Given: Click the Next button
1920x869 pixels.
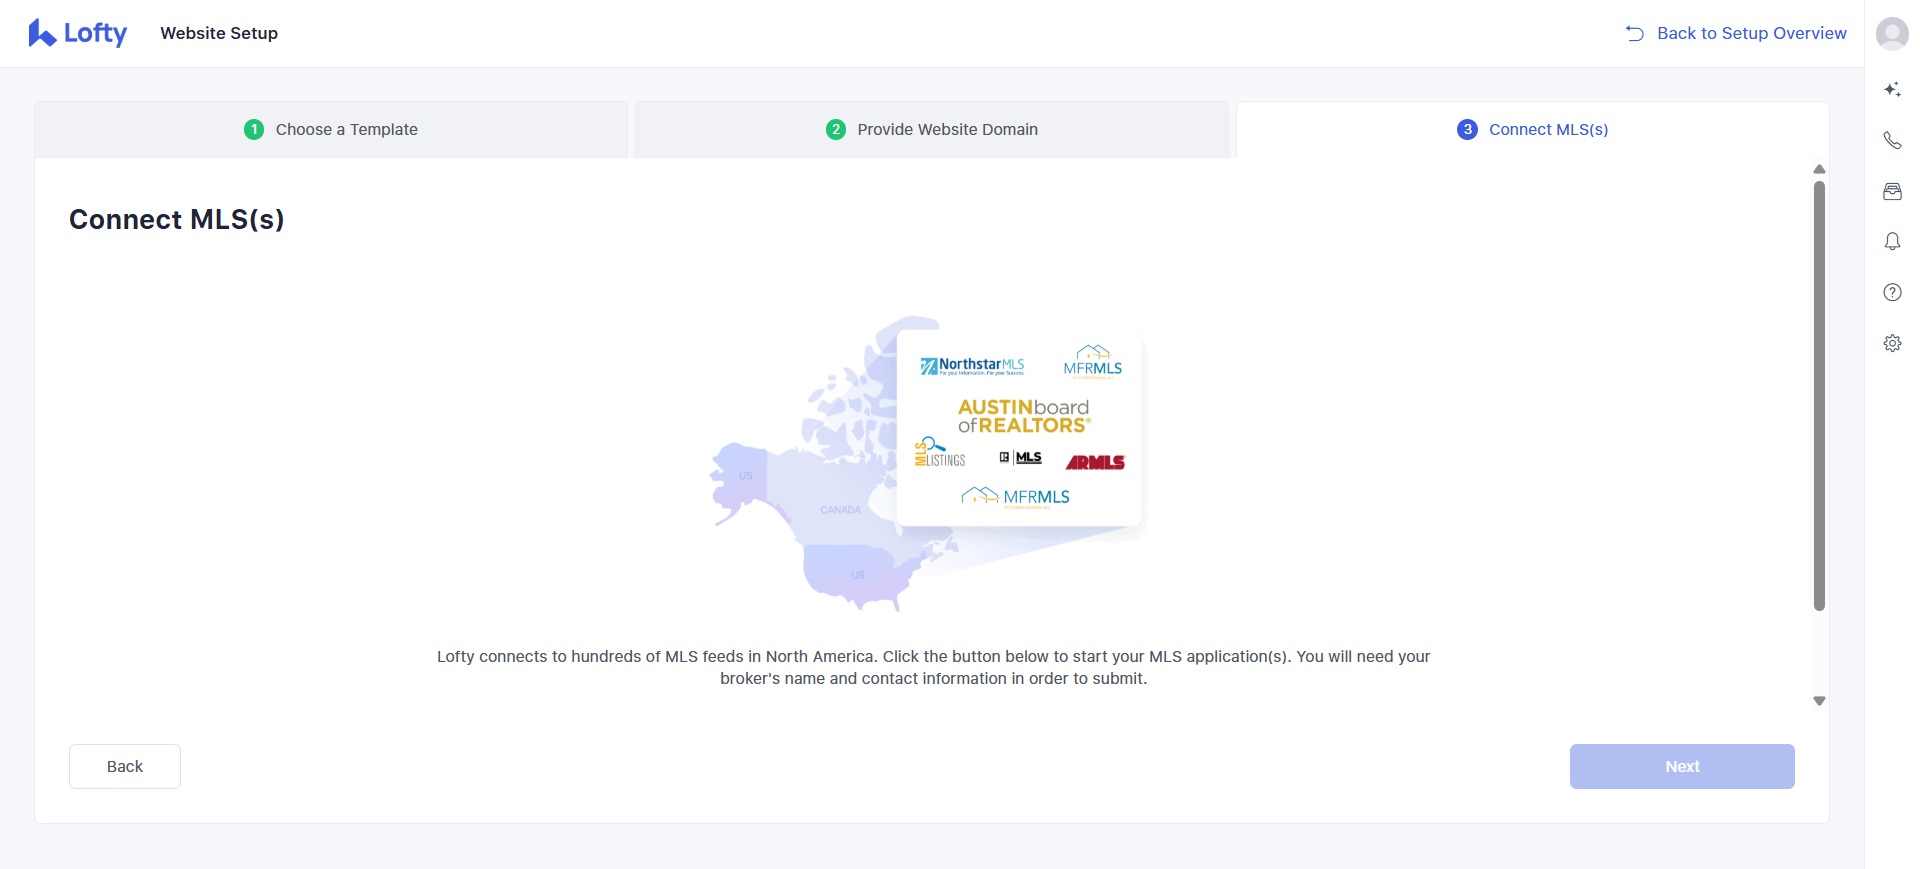Looking at the screenshot, I should pyautogui.click(x=1681, y=767).
